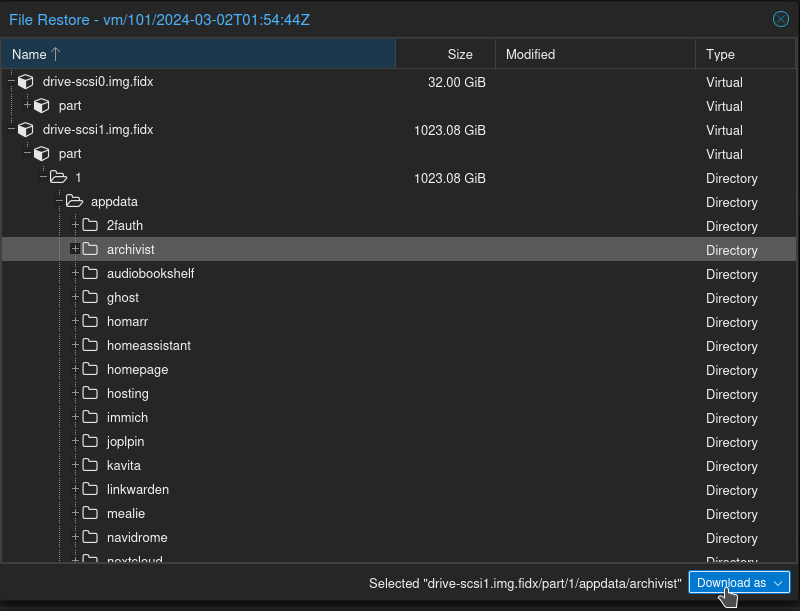Click the cube icon of part under drive-scsi1
The width and height of the screenshot is (800, 611).
[42, 154]
